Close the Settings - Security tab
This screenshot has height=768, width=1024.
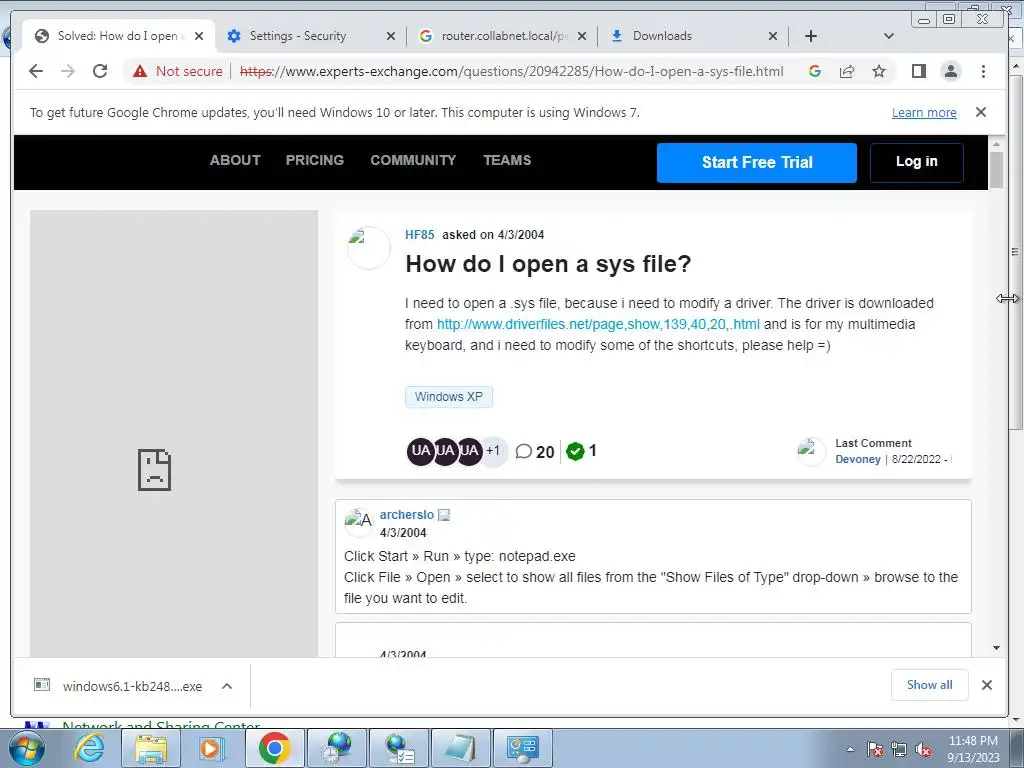coord(391,36)
